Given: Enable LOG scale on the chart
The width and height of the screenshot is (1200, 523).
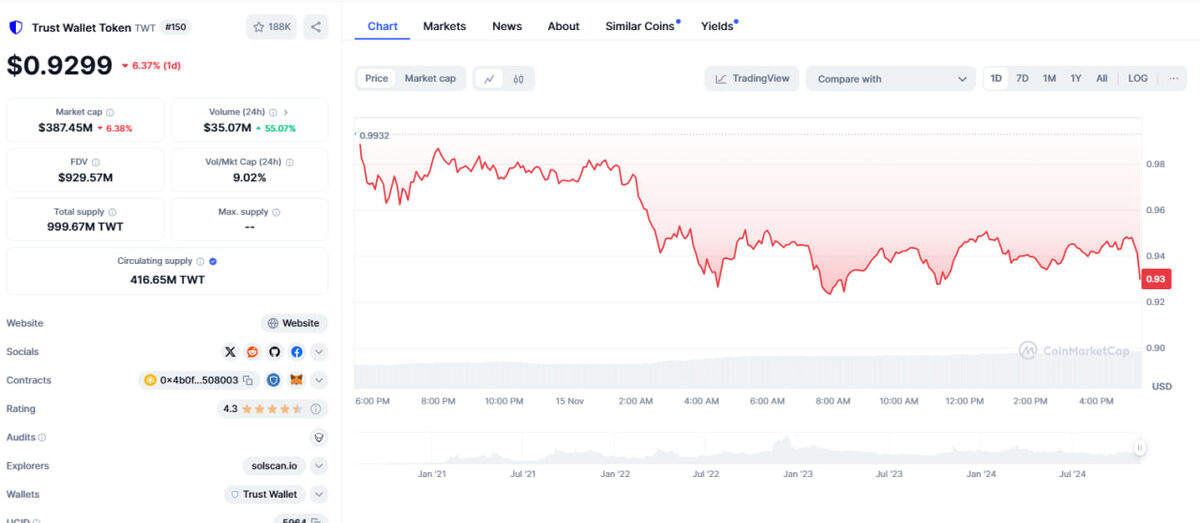Looking at the screenshot, I should [1138, 78].
